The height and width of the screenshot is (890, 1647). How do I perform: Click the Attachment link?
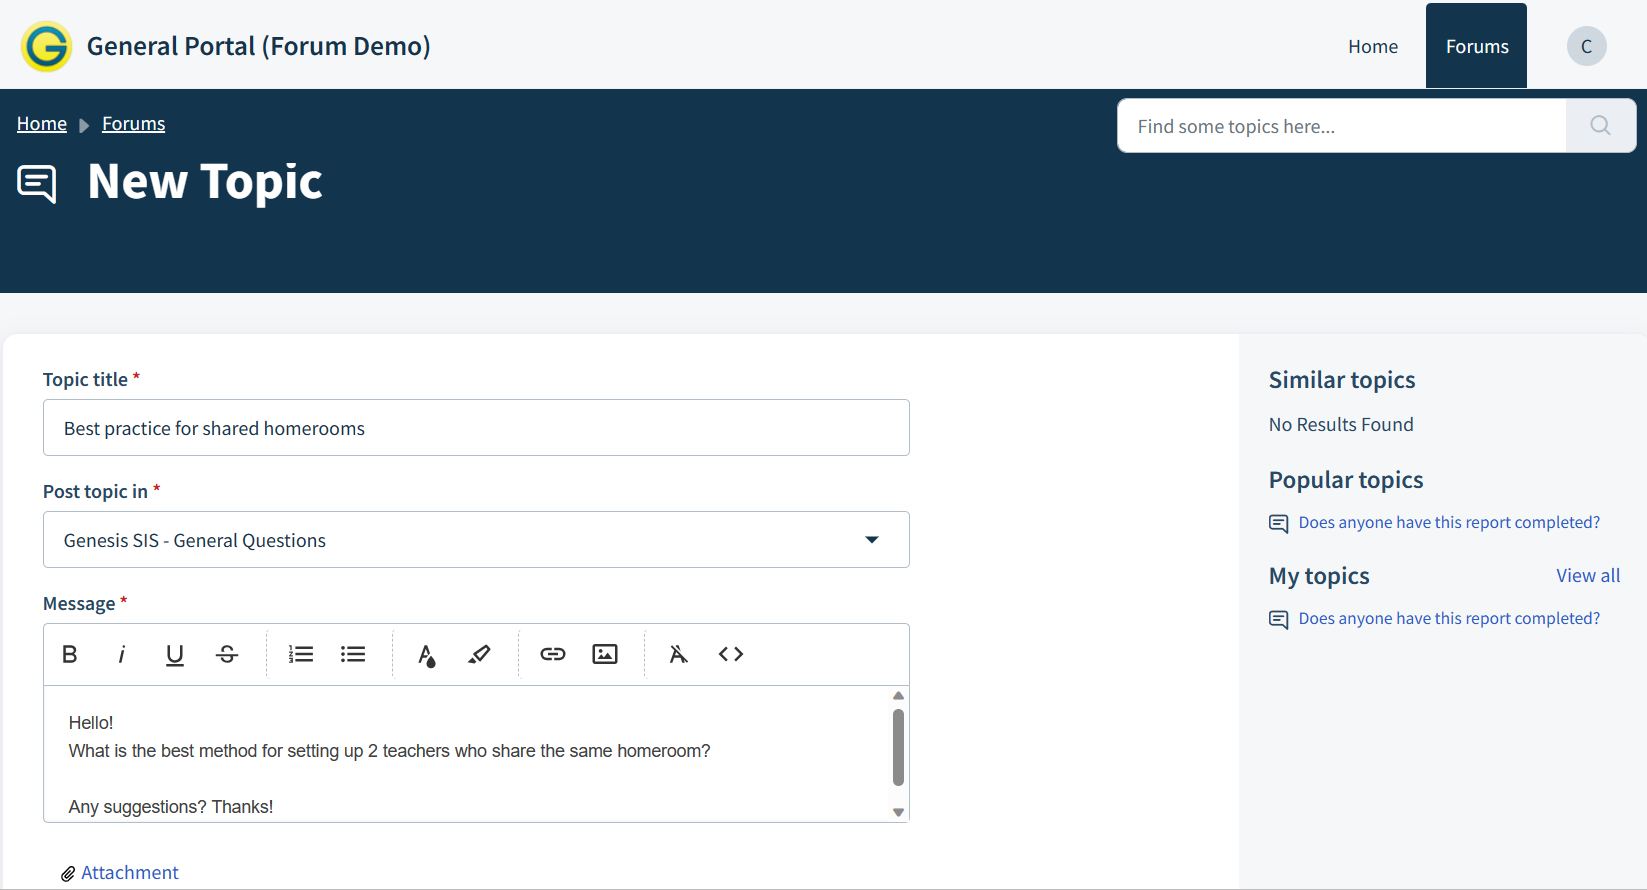coord(130,873)
